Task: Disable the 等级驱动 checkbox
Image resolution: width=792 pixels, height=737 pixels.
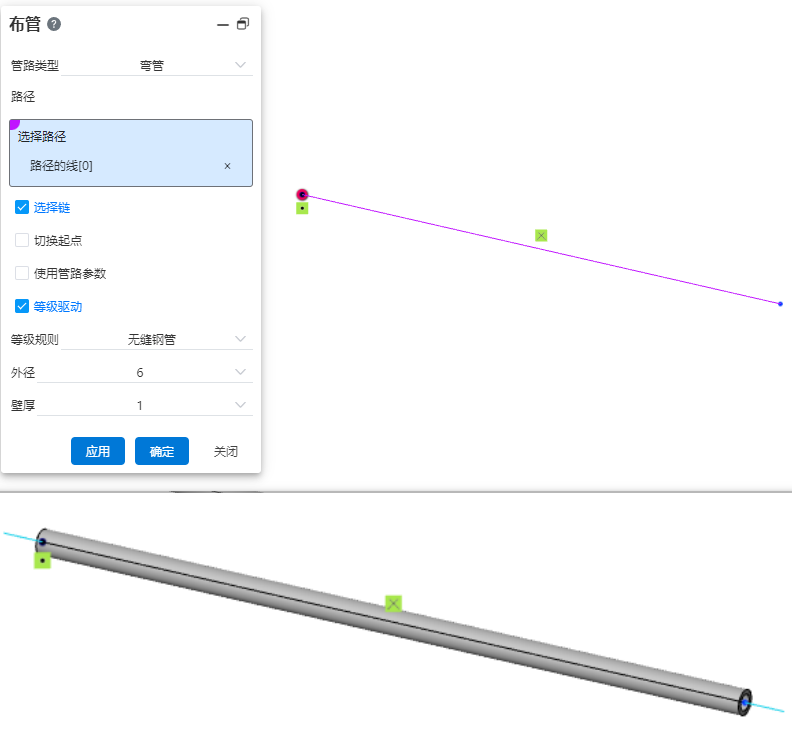Action: coord(22,306)
